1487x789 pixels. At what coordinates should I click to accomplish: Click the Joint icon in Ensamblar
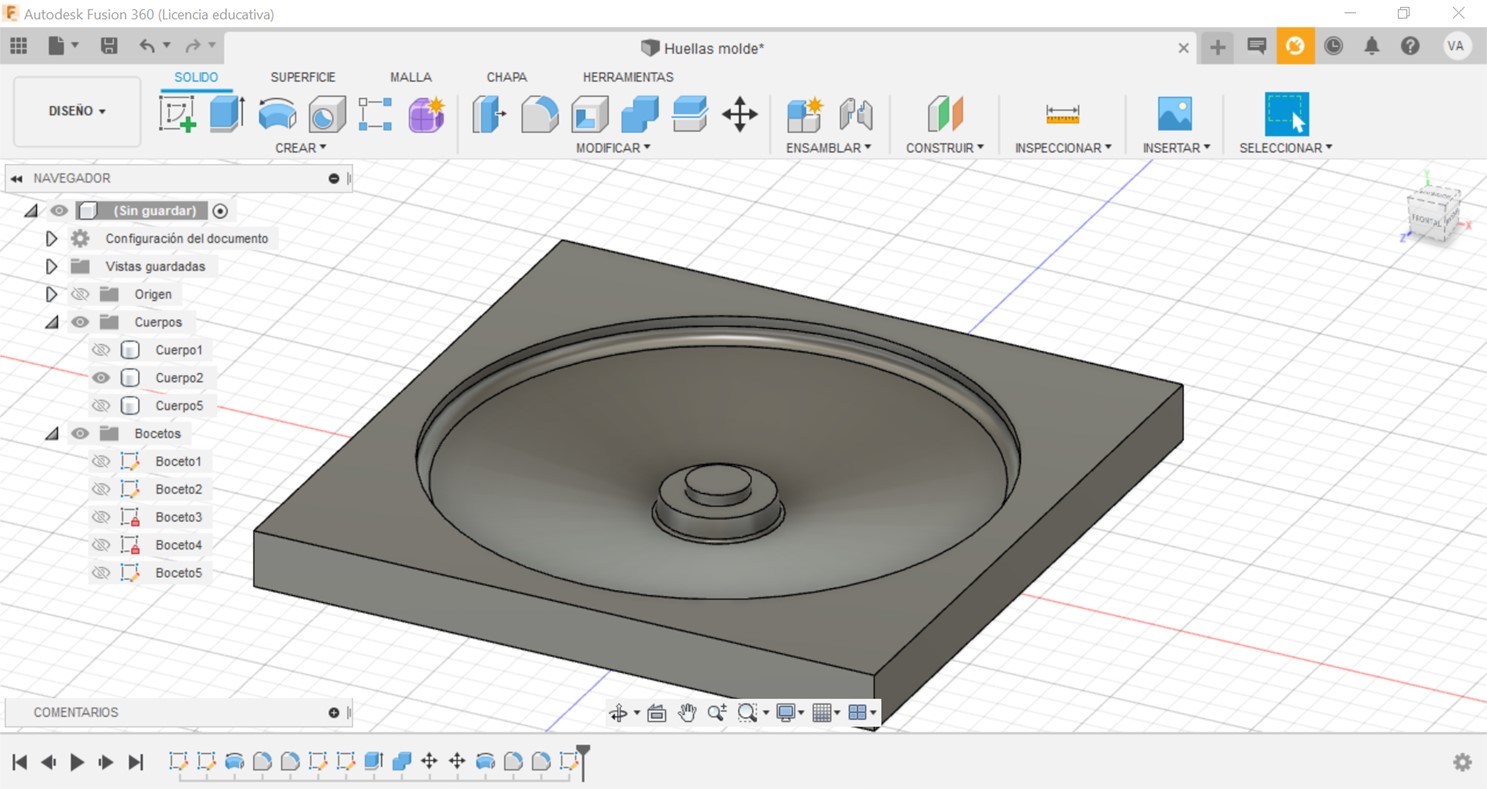pos(856,114)
